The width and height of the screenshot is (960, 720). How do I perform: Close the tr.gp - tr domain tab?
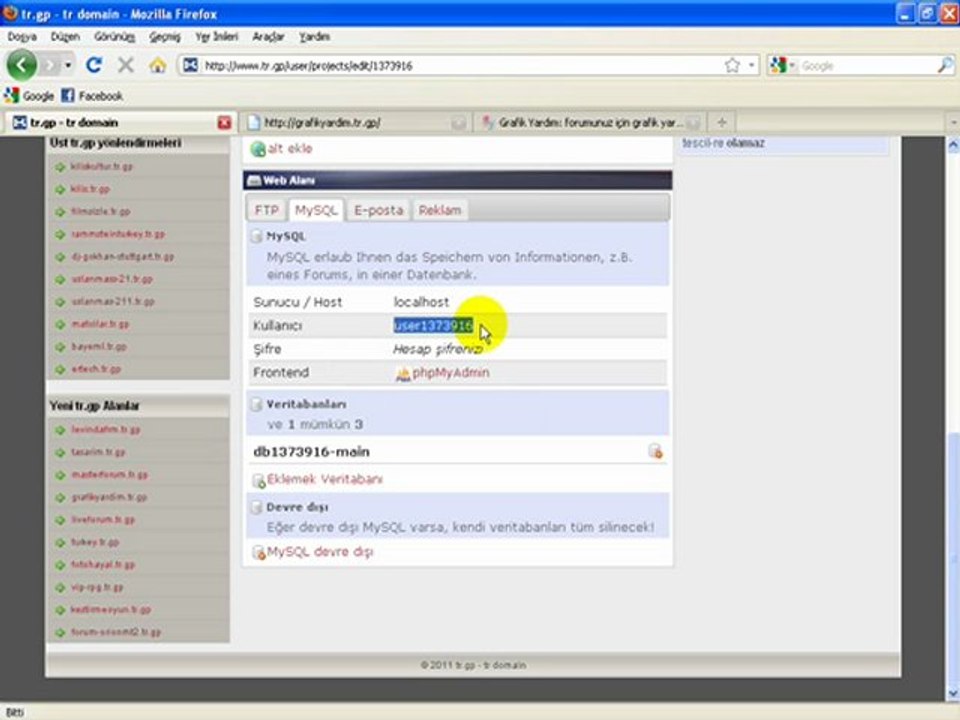(x=224, y=122)
